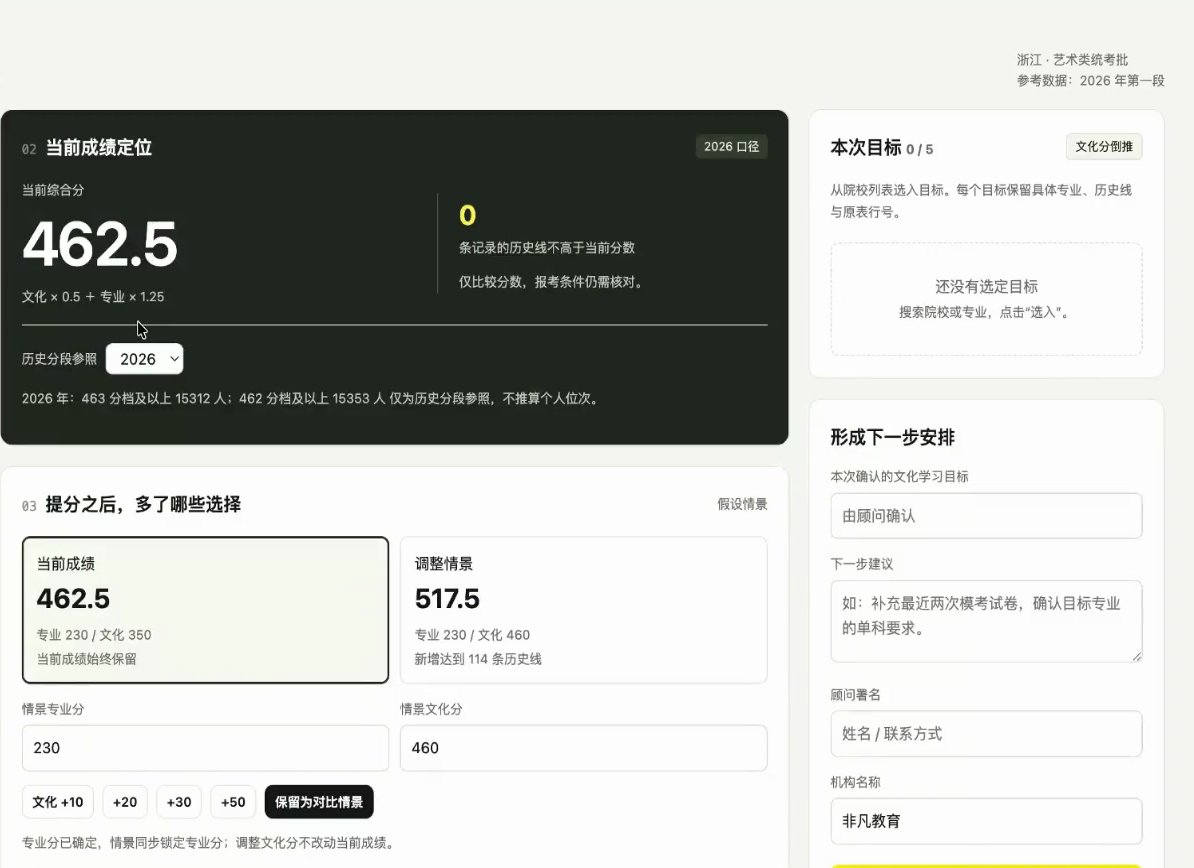Click the 浙江 · 艺术类统考批 header text
Screen dimensions: 1194x868
[1072, 59]
